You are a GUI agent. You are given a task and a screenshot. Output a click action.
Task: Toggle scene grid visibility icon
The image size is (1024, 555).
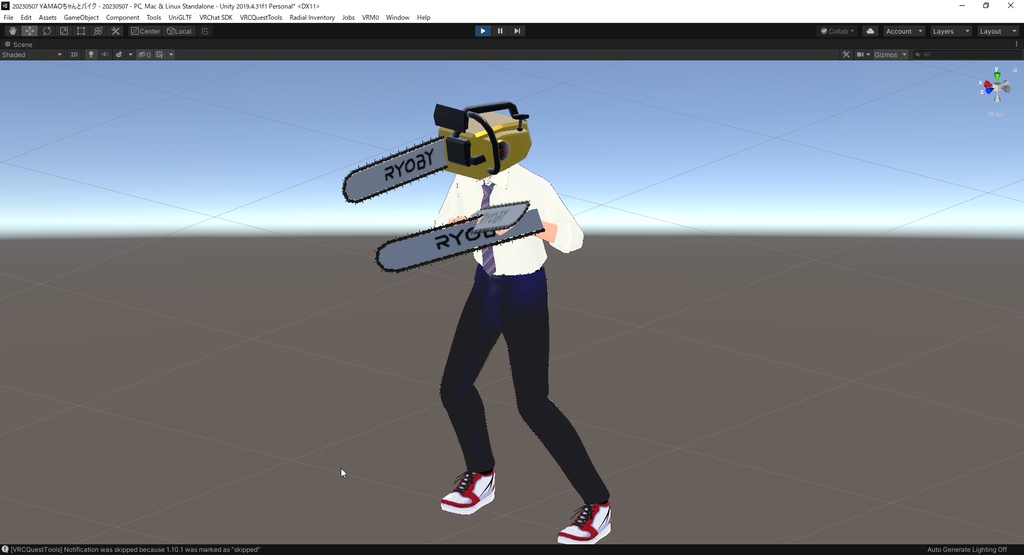159,55
